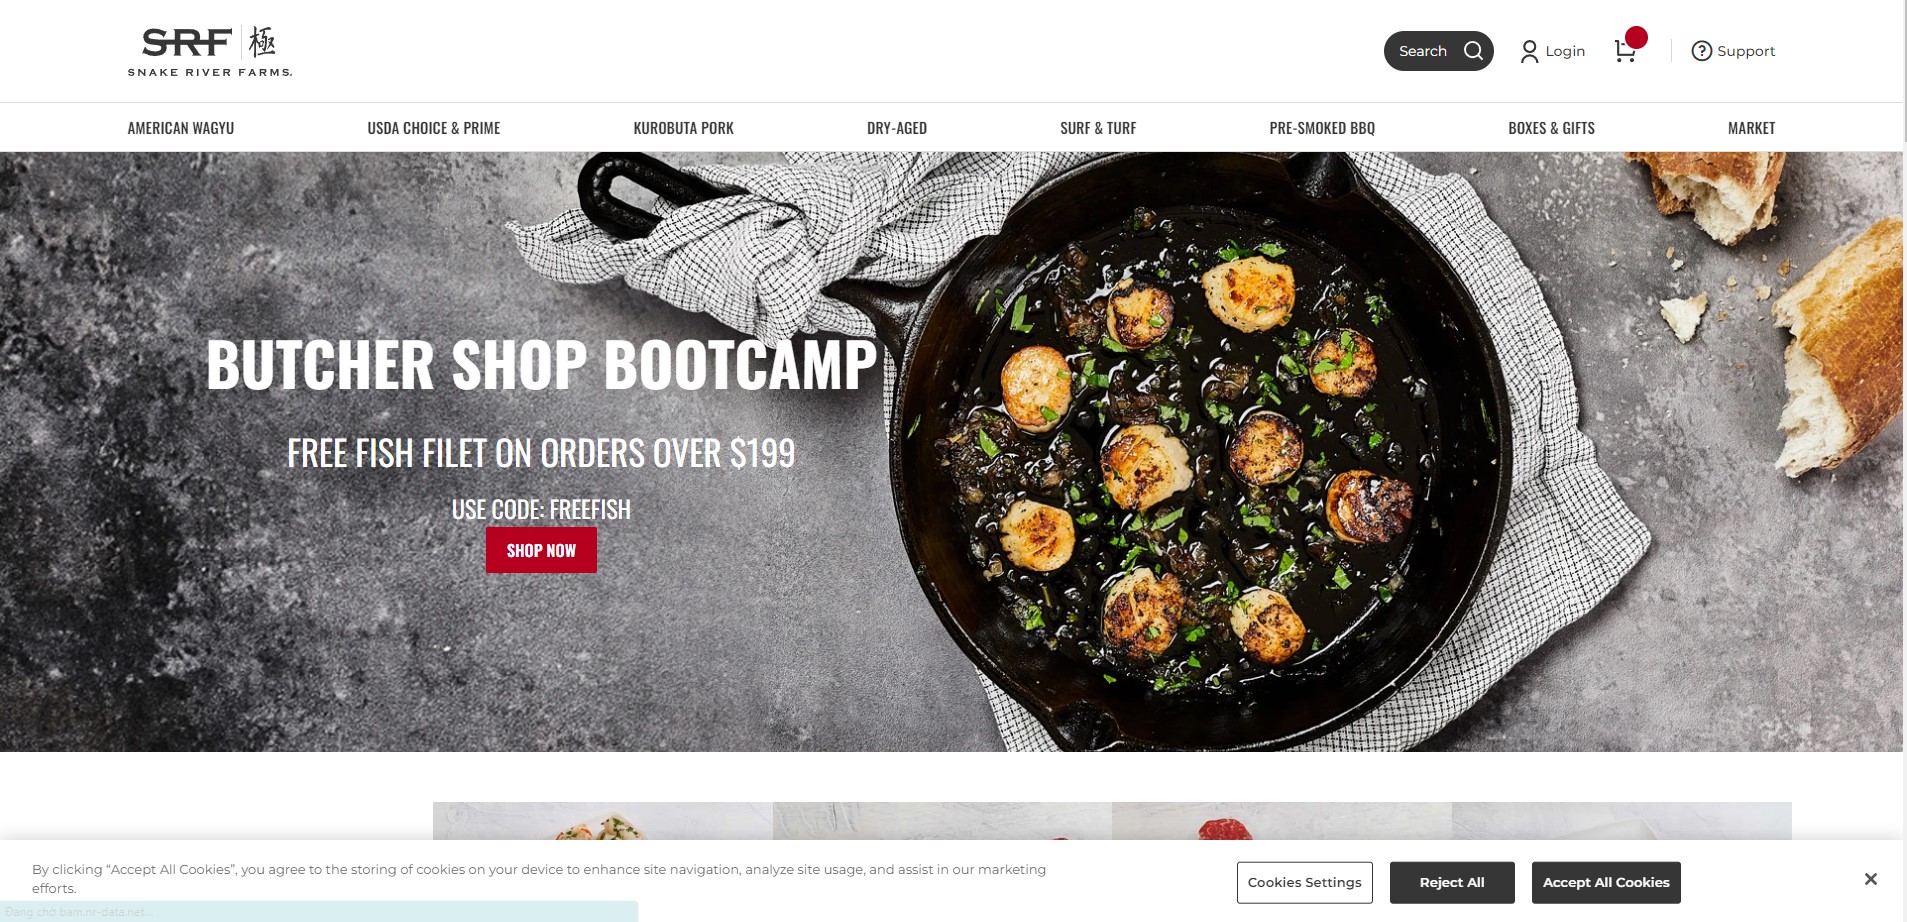
Task: Open the Surf & Turf menu
Action: 1098,128
